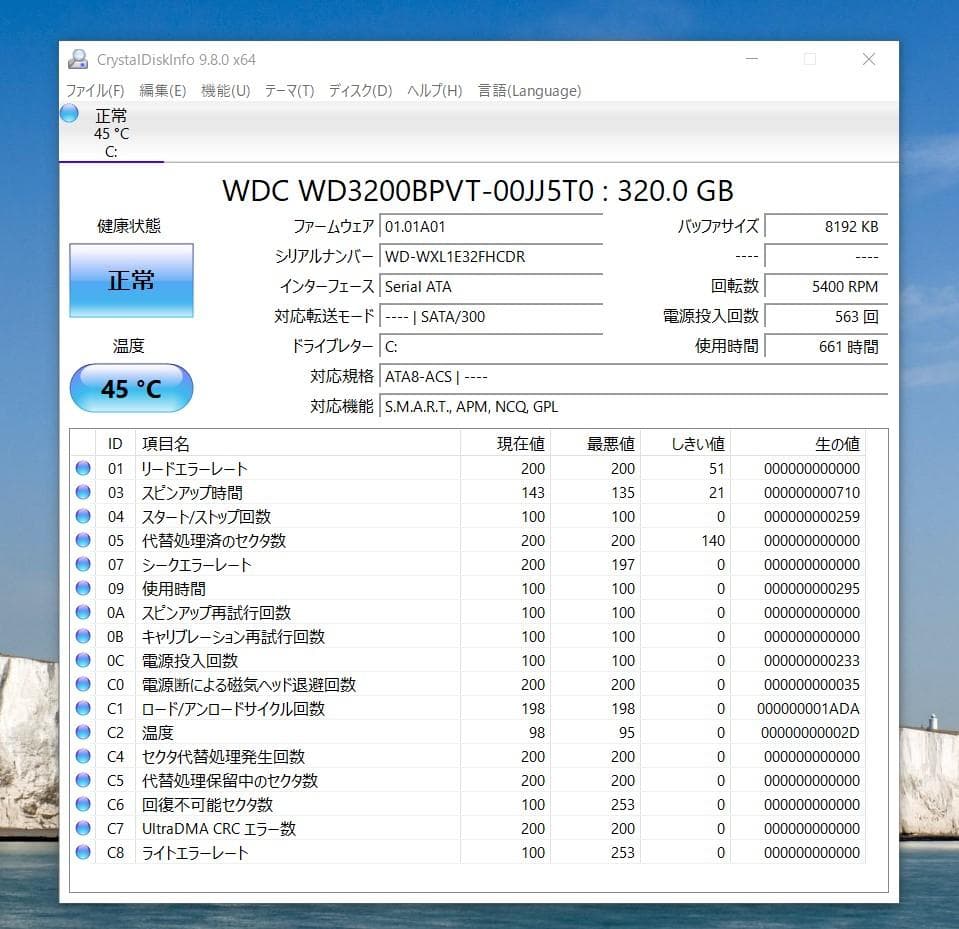
Task: Select the ロード/アンロードサイクル回数 attribute name
Action: point(233,708)
